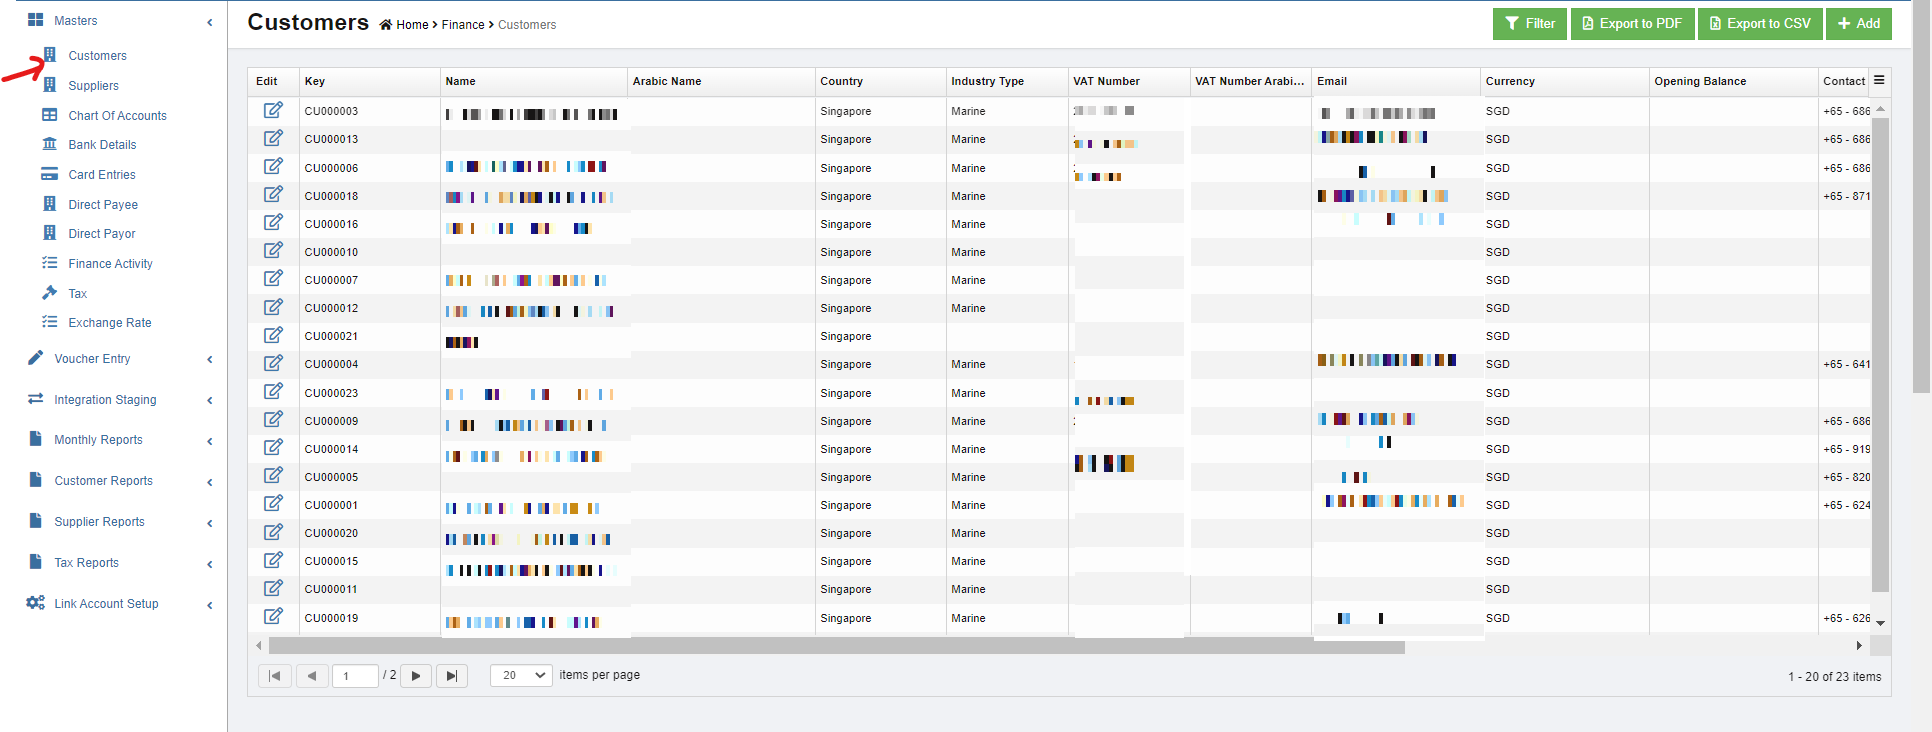
Task: Click the Tax gavel icon in sidebar
Action: click(49, 293)
